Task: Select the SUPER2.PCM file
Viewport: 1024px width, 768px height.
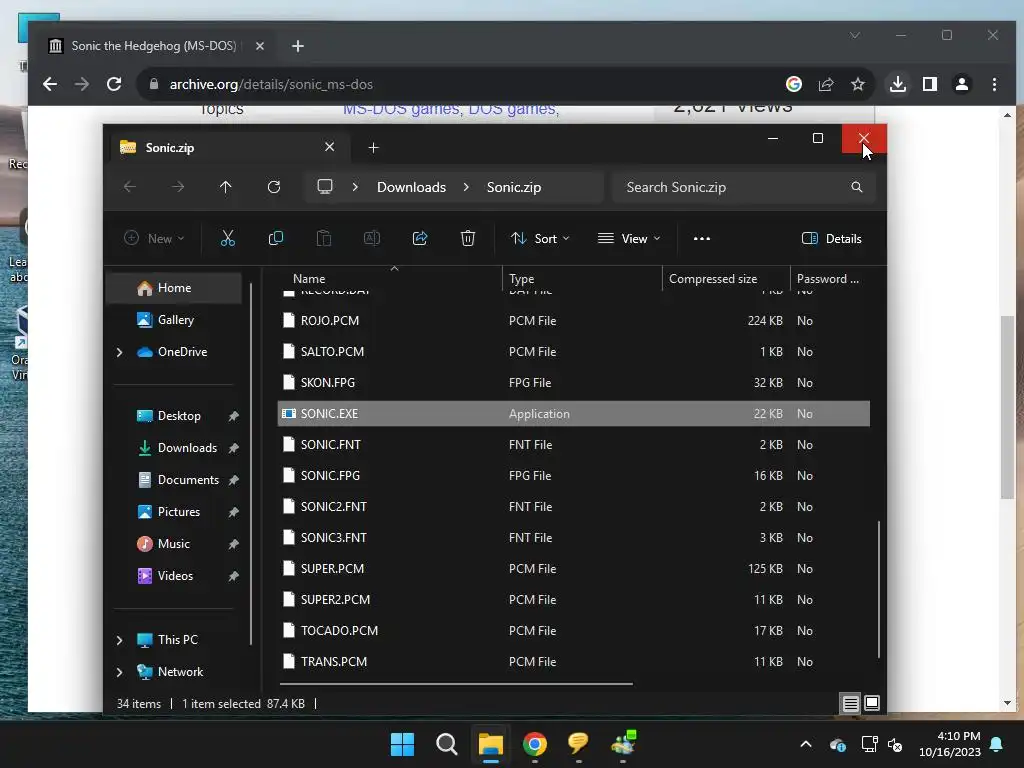Action: 573,600
